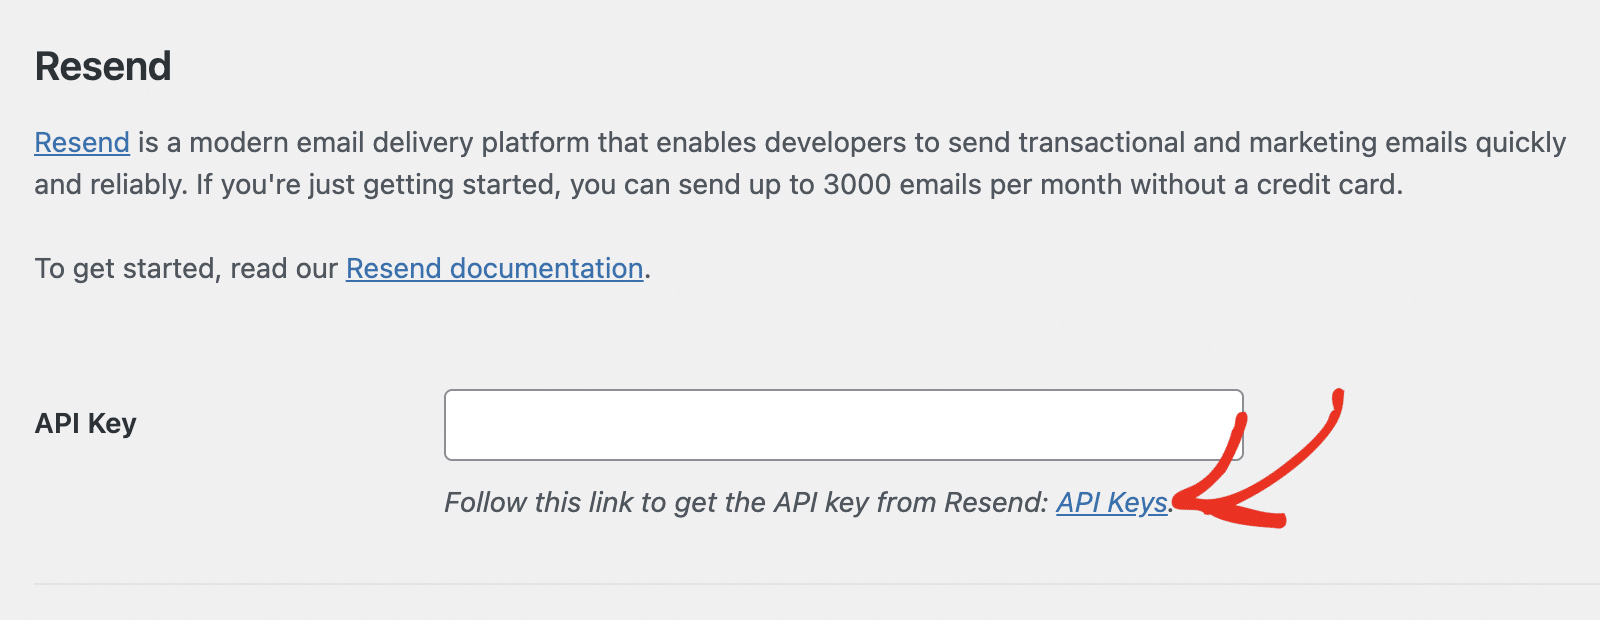This screenshot has height=620, width=1600.
Task: Navigate to Resend's getting started documentation
Action: (494, 268)
